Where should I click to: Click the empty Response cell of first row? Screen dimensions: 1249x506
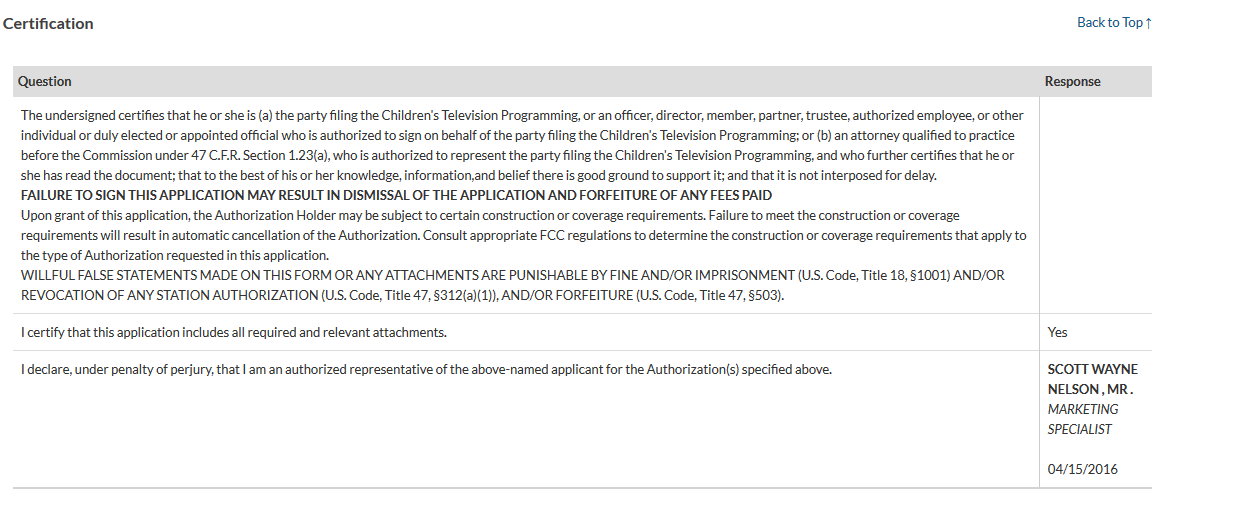pyautogui.click(x=1094, y=205)
